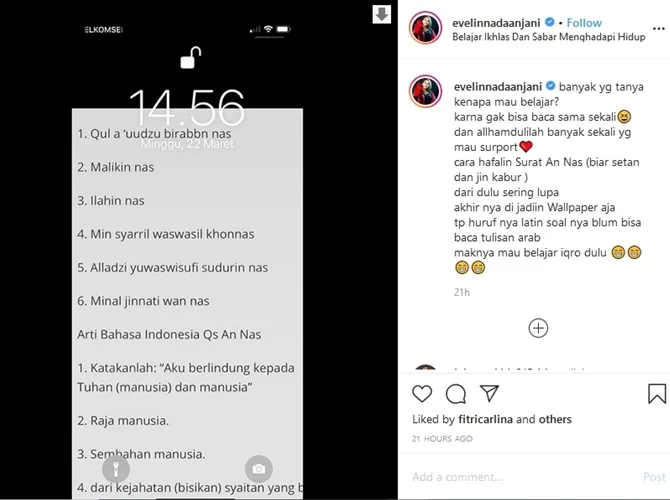
Task: Click the caption profile avatar
Action: point(426,91)
